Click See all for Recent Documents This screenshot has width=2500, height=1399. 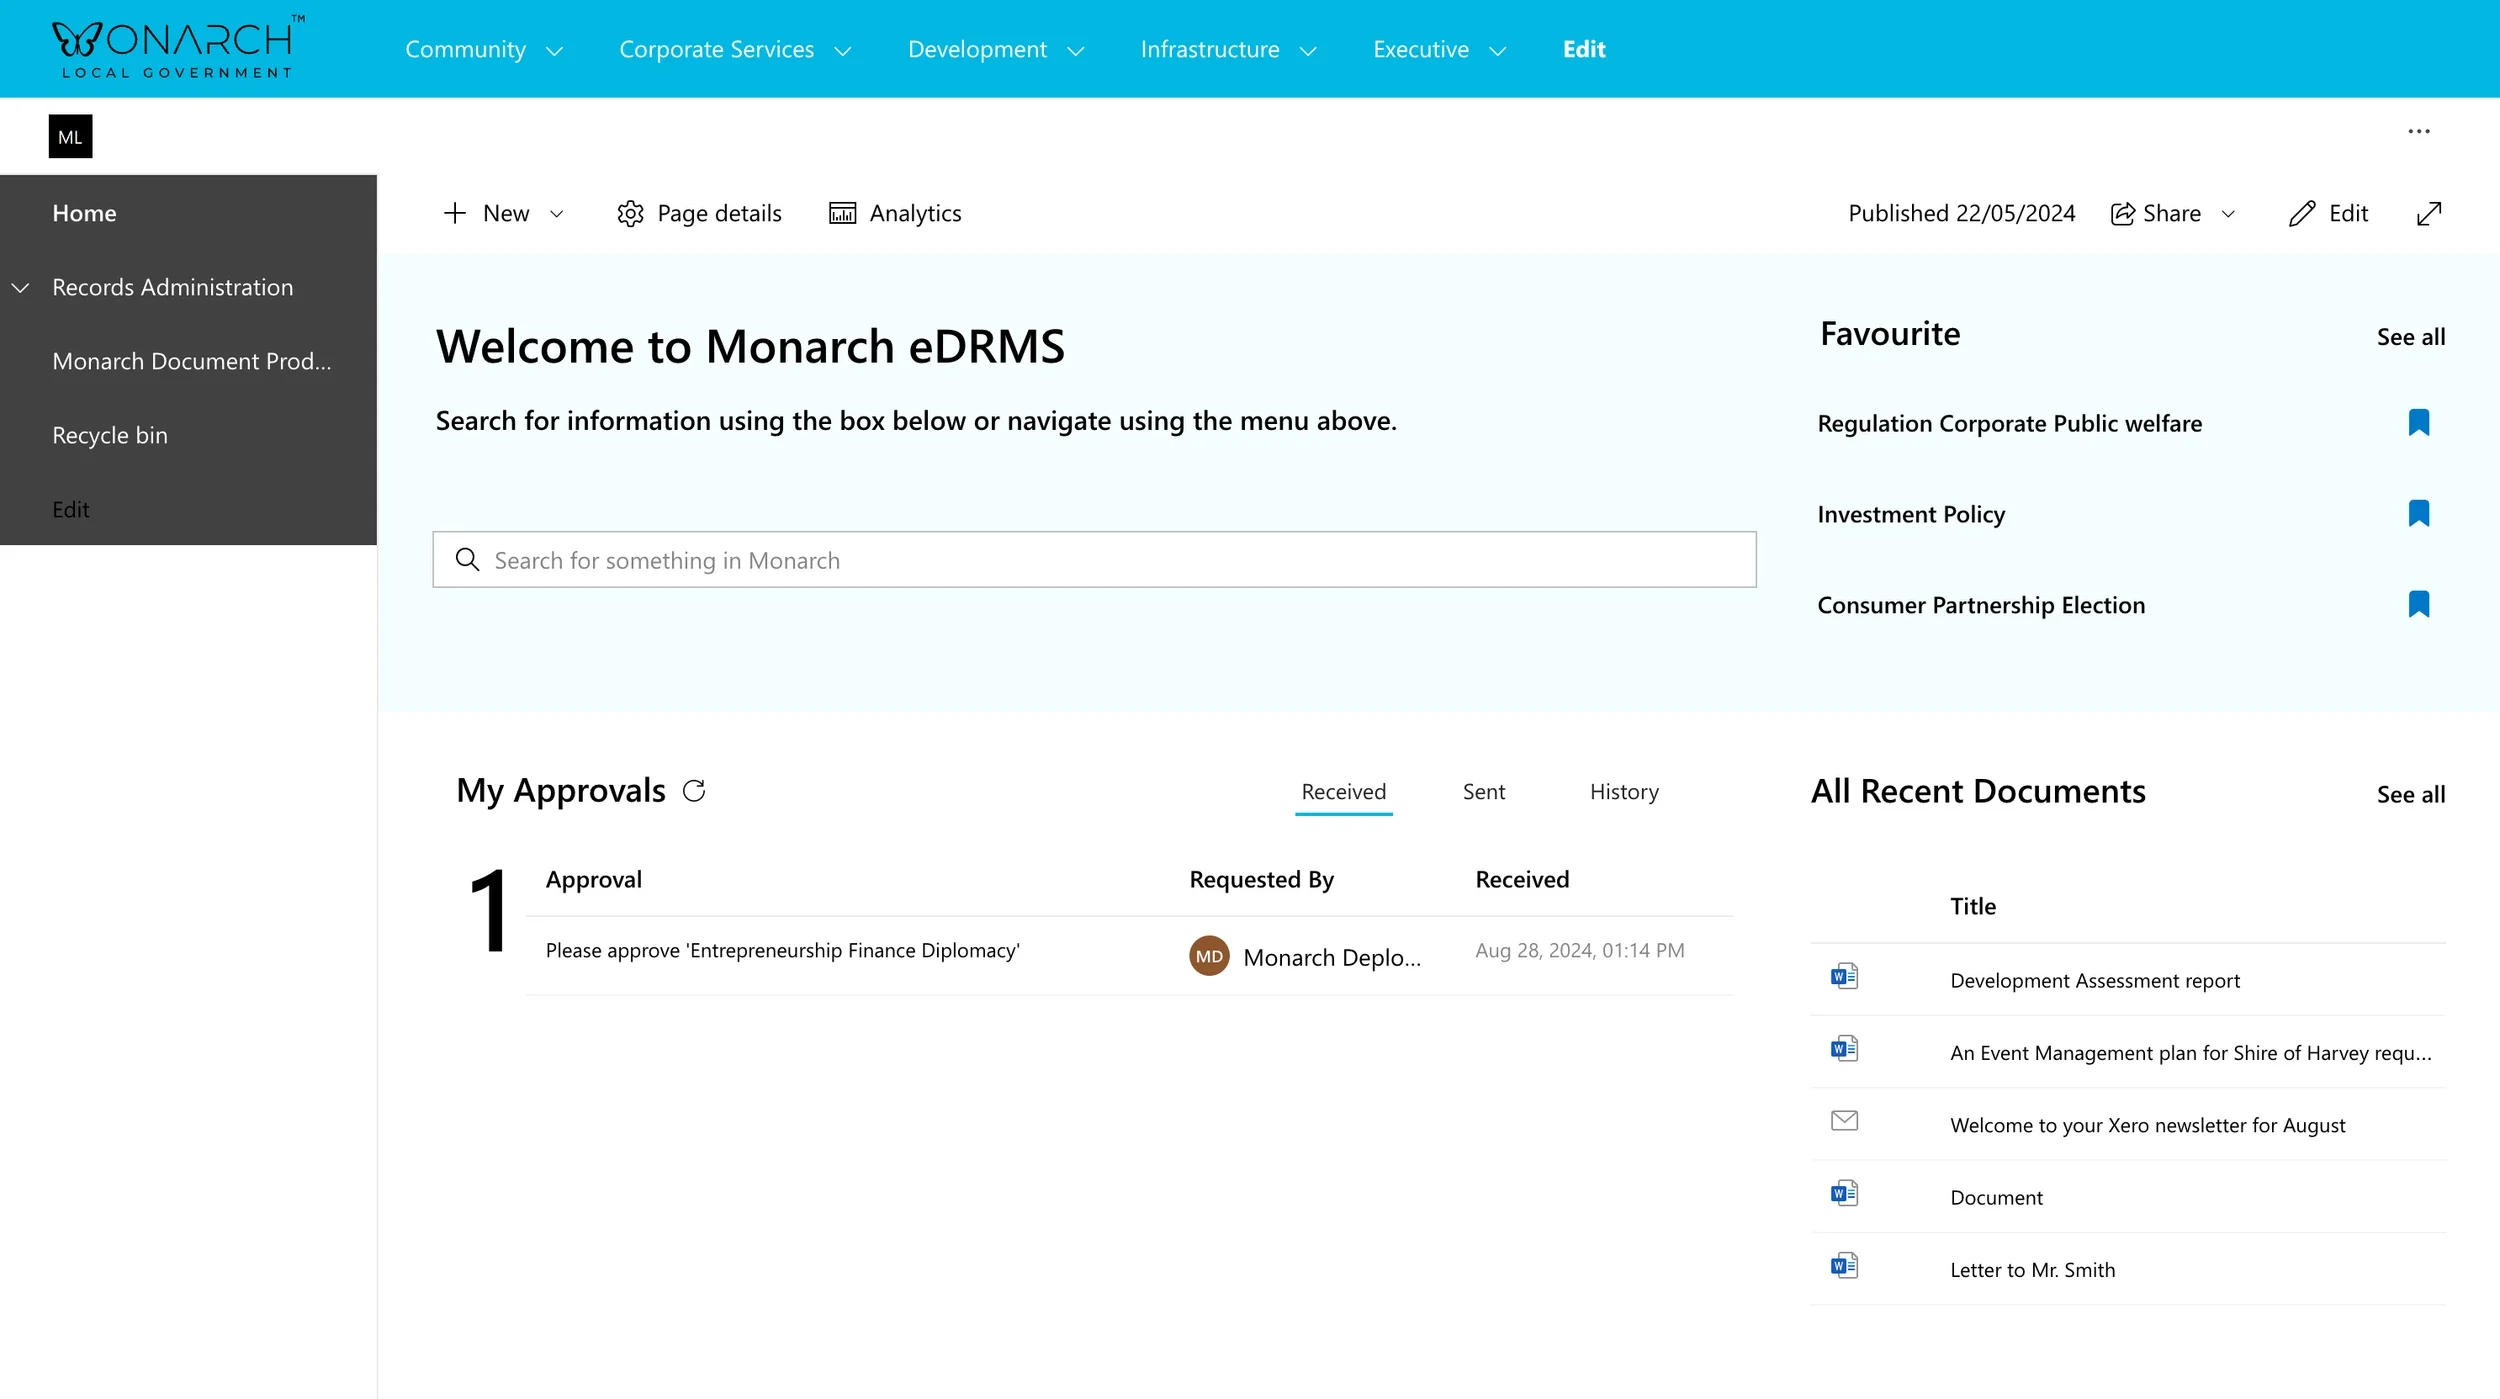2410,795
